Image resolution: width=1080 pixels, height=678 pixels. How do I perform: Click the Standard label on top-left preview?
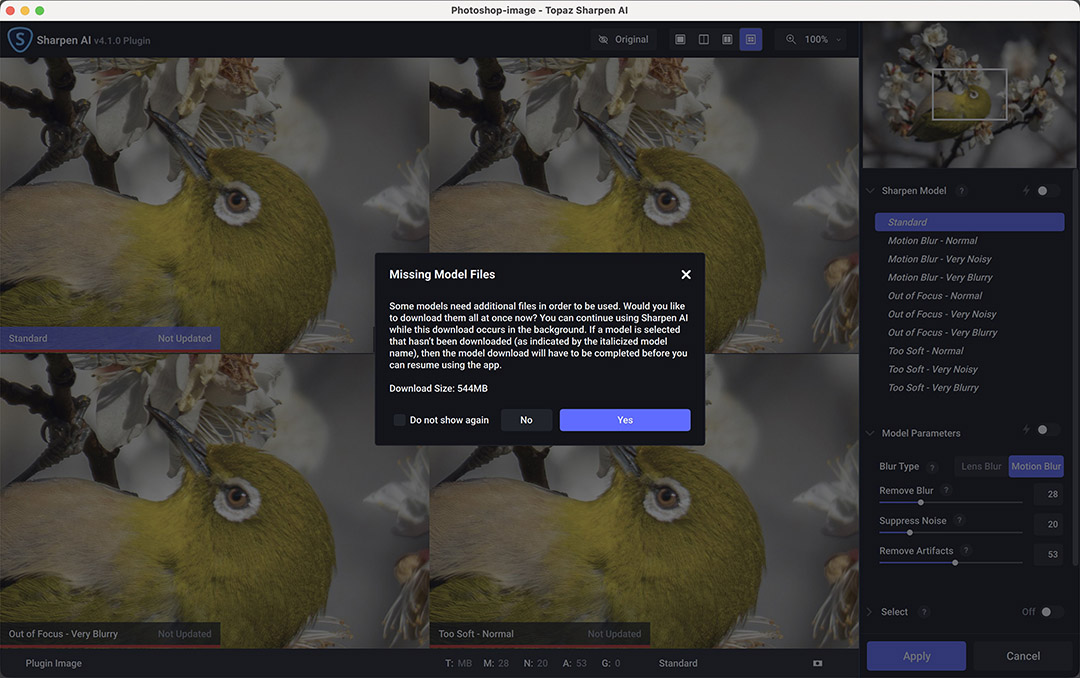(x=28, y=338)
